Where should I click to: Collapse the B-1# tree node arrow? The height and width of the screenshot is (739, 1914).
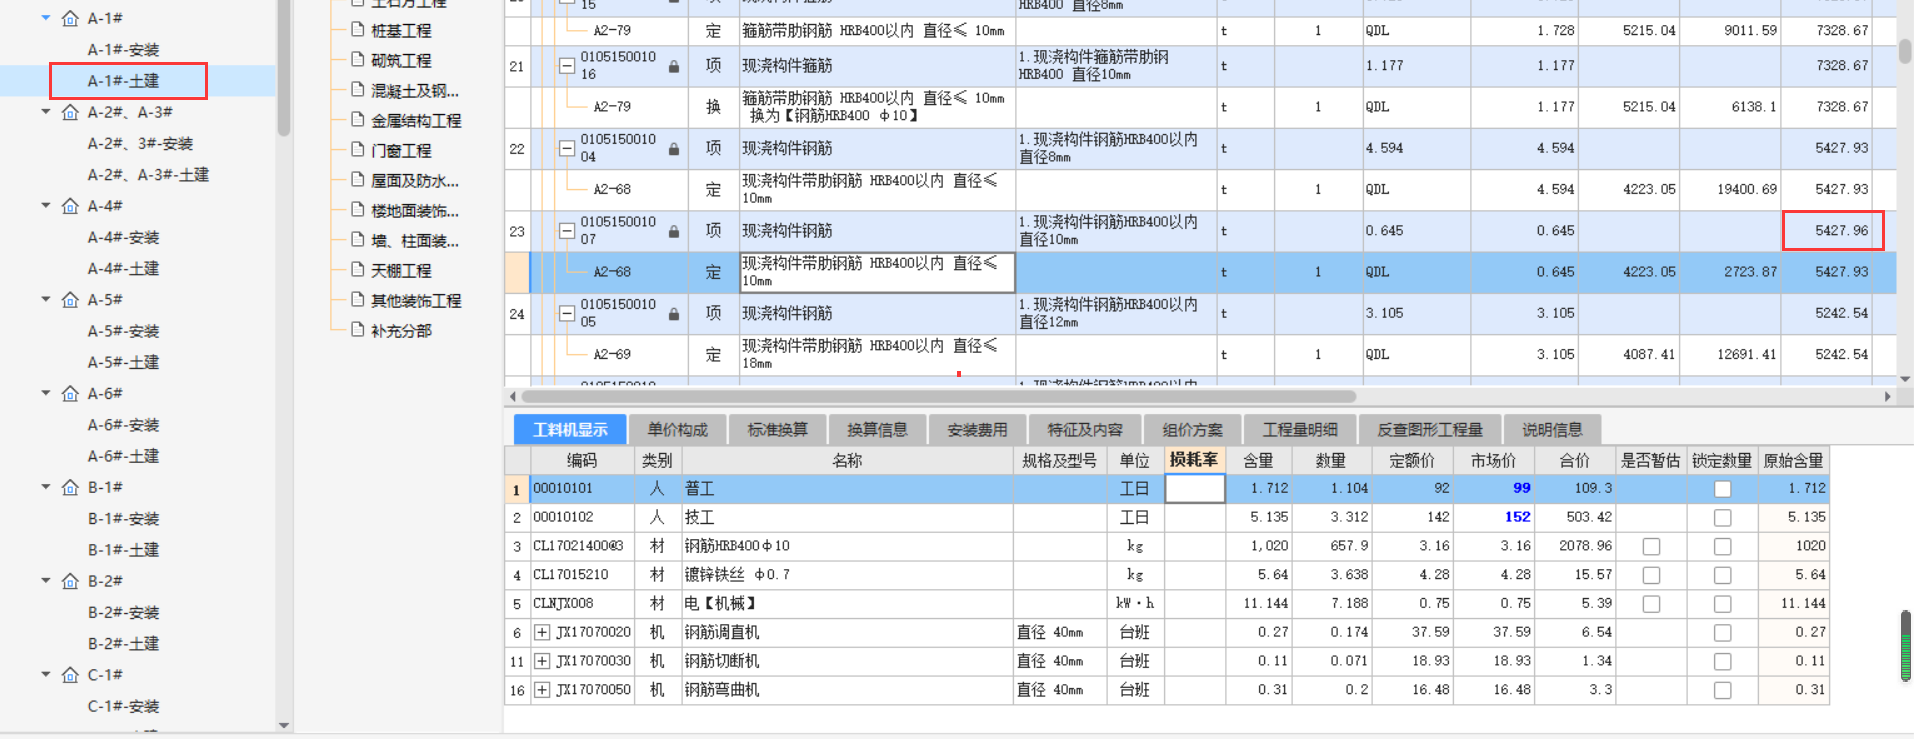(x=46, y=487)
